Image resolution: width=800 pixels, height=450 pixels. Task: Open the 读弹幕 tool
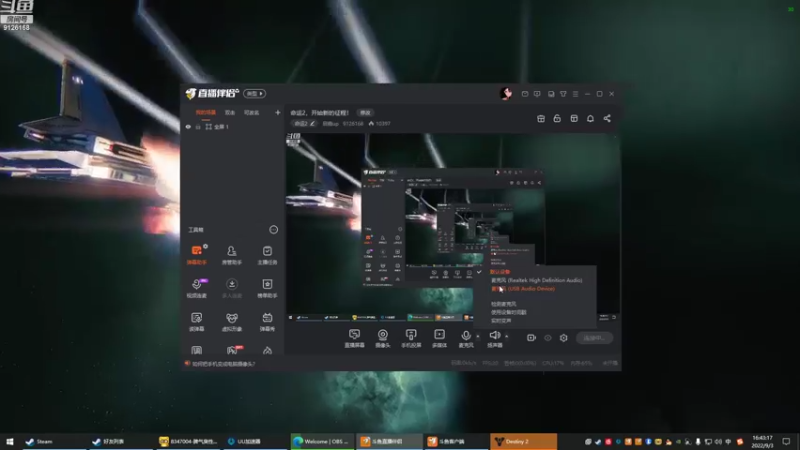coord(196,321)
